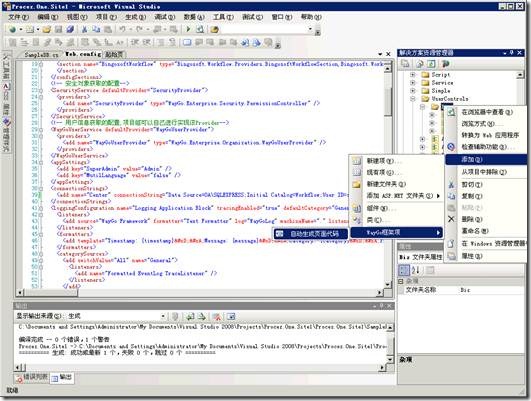Click the New Project toolbar icon

[x=13, y=30]
